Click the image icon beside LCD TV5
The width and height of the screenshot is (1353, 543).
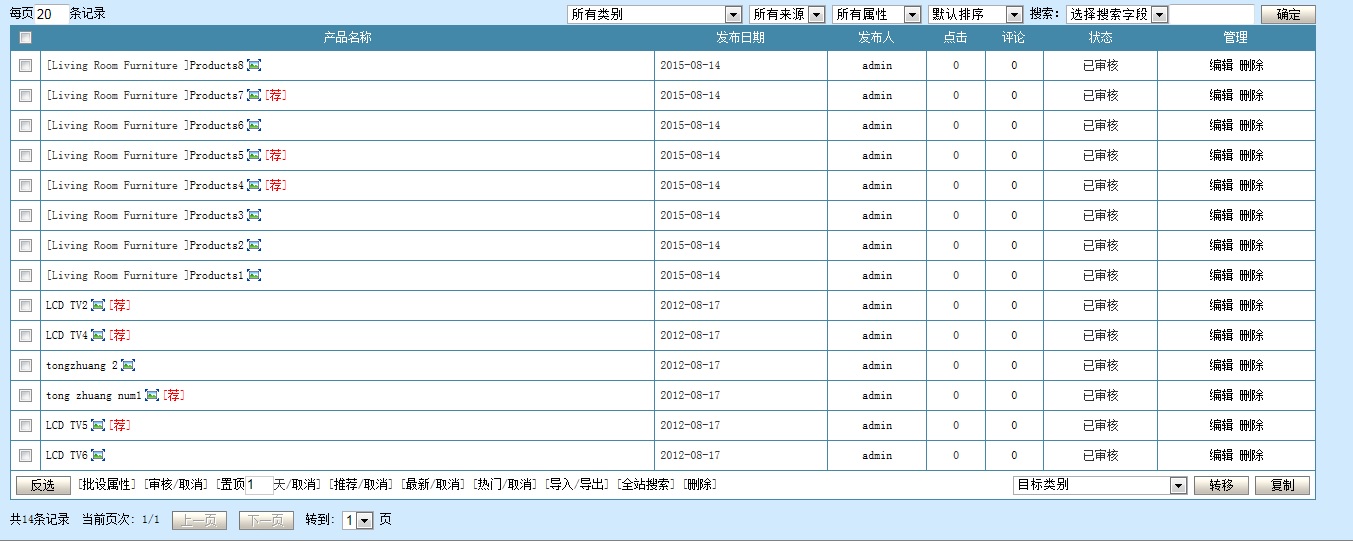98,426
